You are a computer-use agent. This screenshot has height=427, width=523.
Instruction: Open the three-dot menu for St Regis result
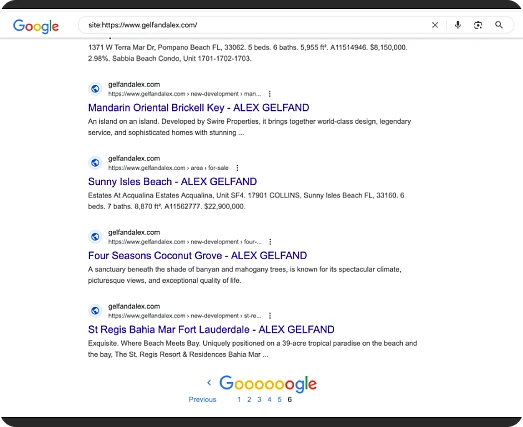pos(270,316)
